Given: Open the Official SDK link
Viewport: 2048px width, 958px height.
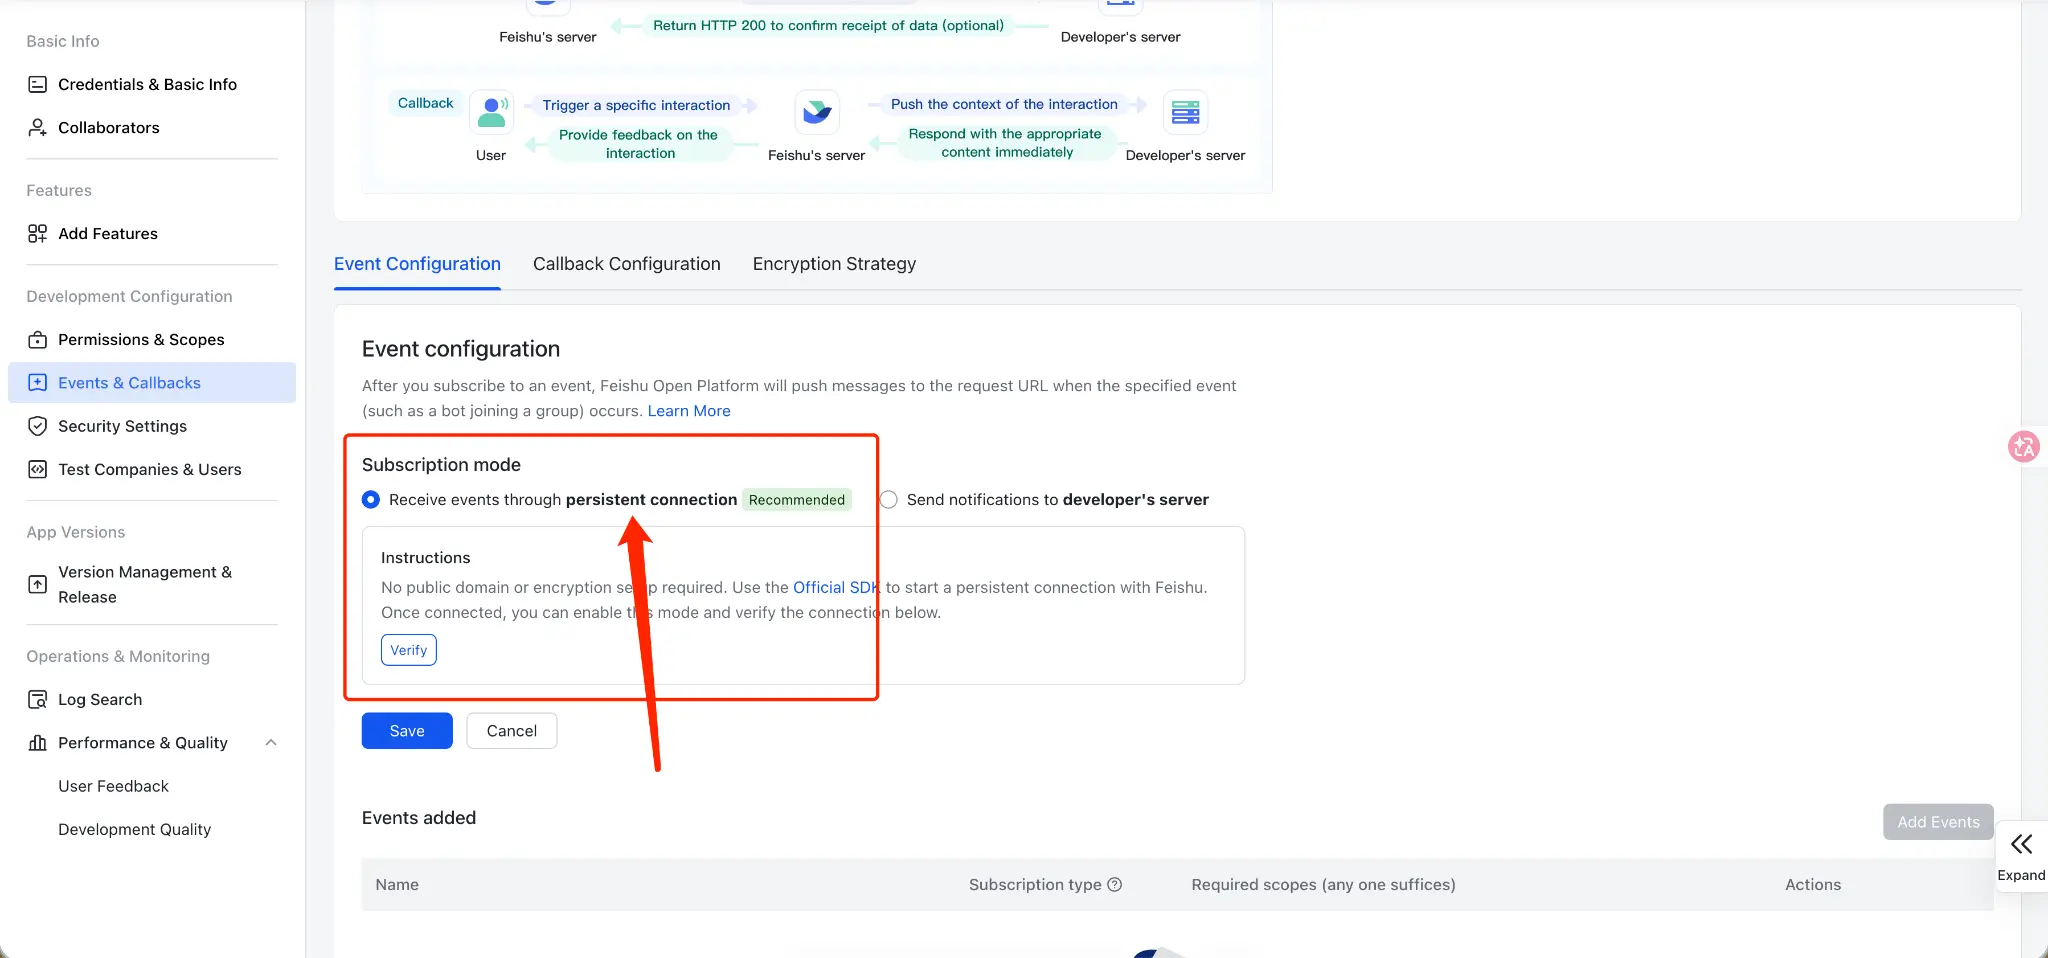Looking at the screenshot, I should (x=837, y=587).
